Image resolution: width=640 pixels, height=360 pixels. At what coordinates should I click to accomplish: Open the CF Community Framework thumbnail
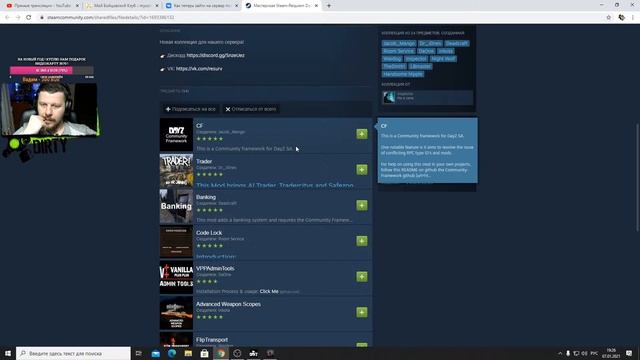pyautogui.click(x=176, y=135)
